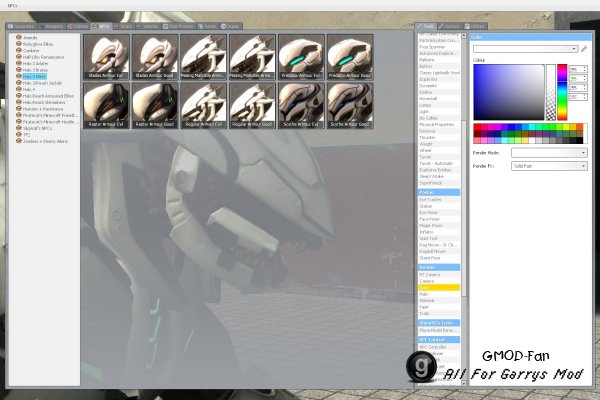Viewport: 600px width, 400px height.
Task: Select the Halo 4 category icon
Action: [x=18, y=89]
